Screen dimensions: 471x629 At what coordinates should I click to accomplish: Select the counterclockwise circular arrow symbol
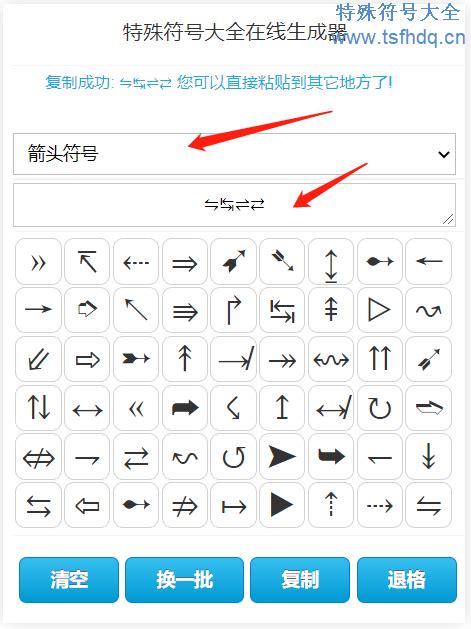(x=233, y=457)
